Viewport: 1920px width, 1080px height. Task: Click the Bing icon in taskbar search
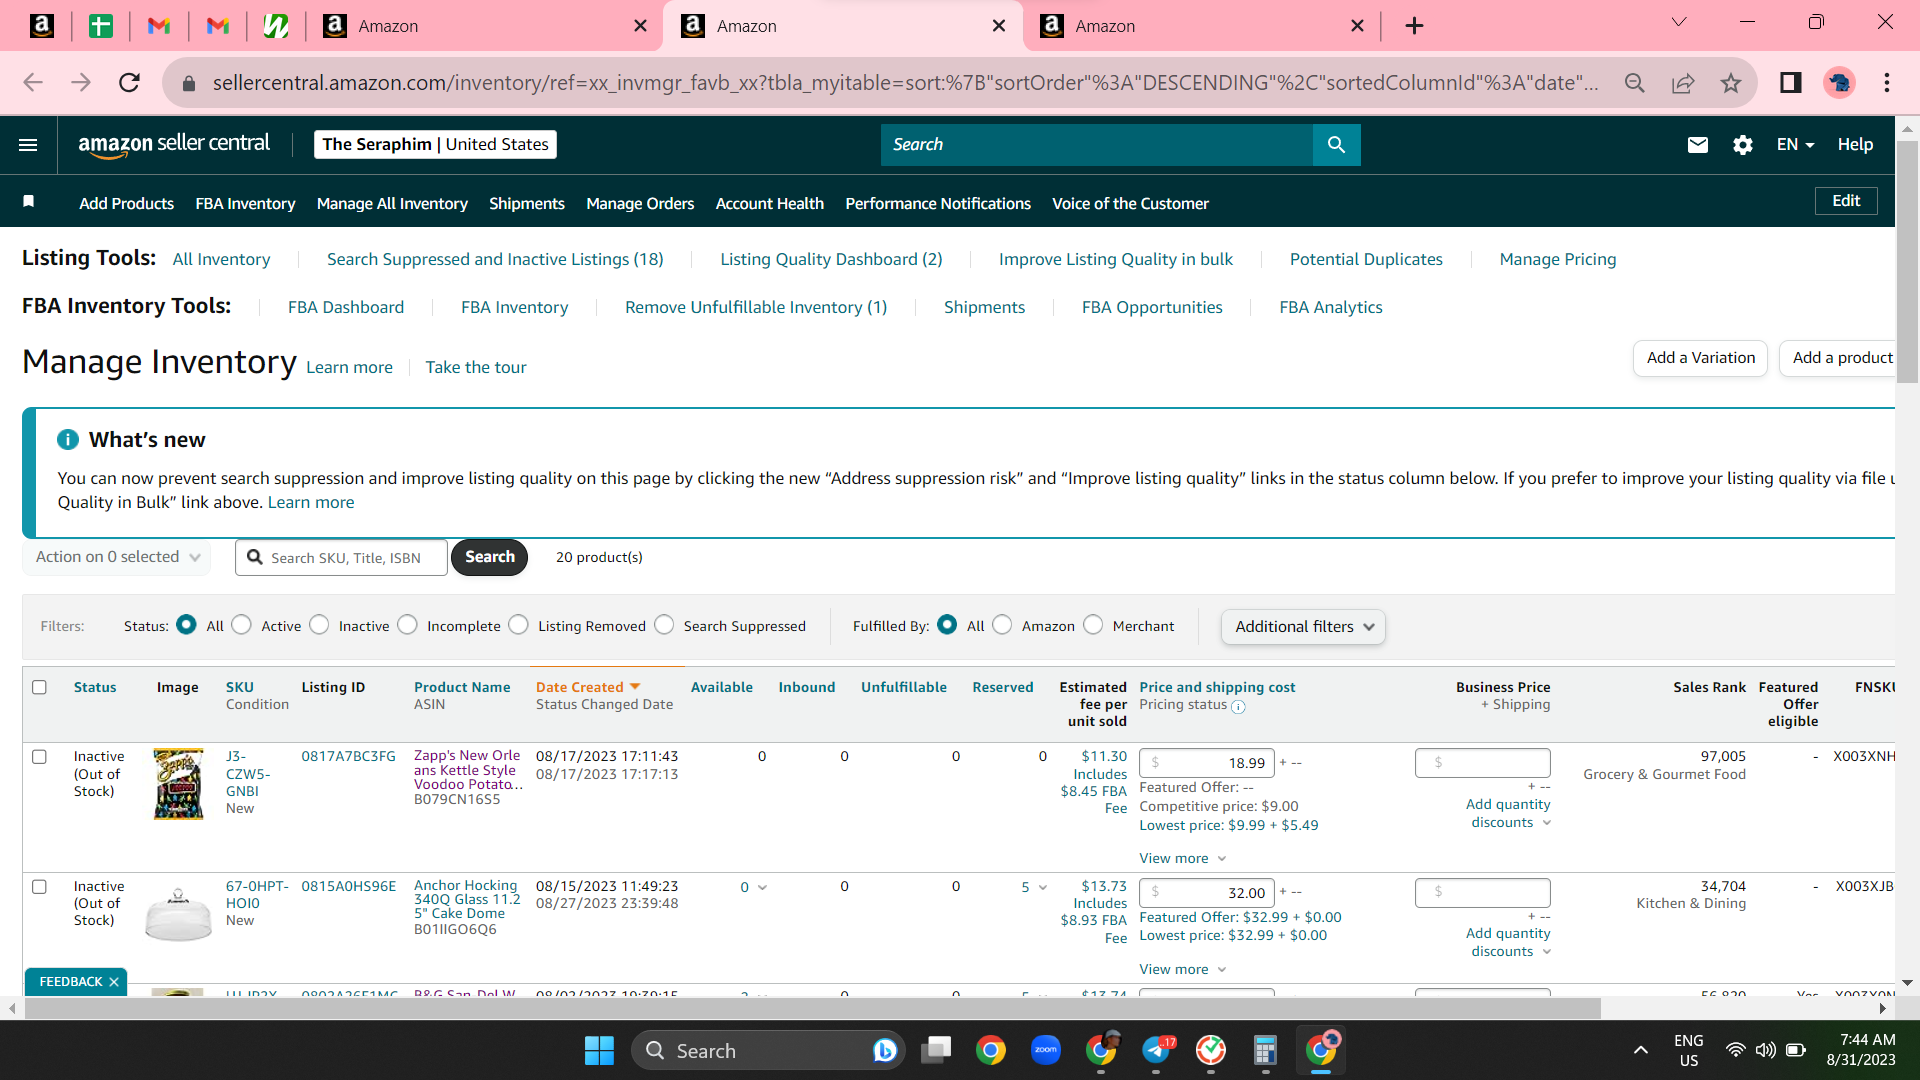pyautogui.click(x=884, y=1050)
